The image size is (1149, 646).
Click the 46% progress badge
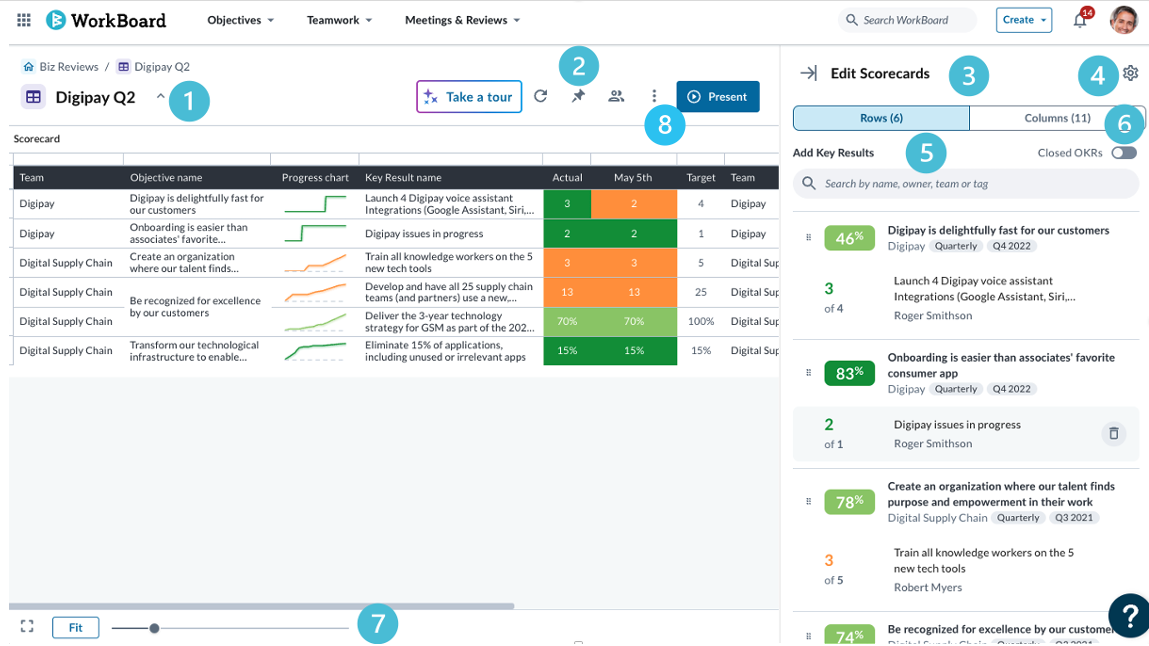click(x=849, y=238)
